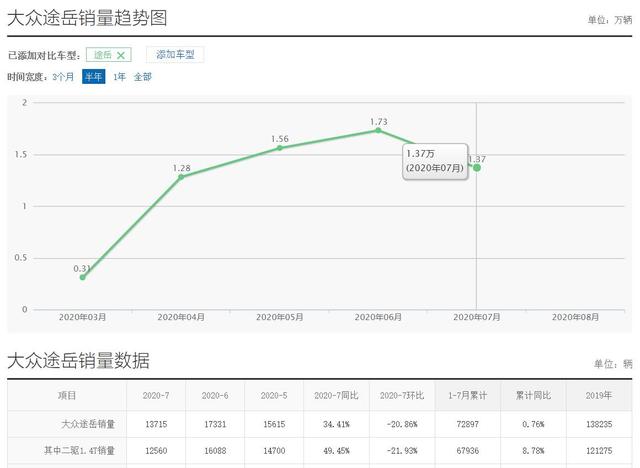Click the 1.56 data point for 2020年05月
The image size is (640, 468).
(x=280, y=148)
